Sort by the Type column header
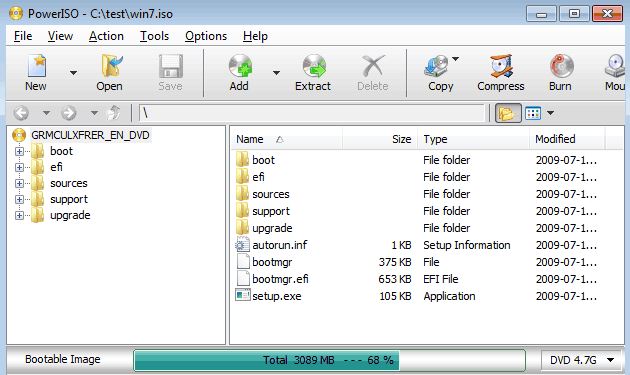Screen dimensions: 630x375 pos(473,139)
